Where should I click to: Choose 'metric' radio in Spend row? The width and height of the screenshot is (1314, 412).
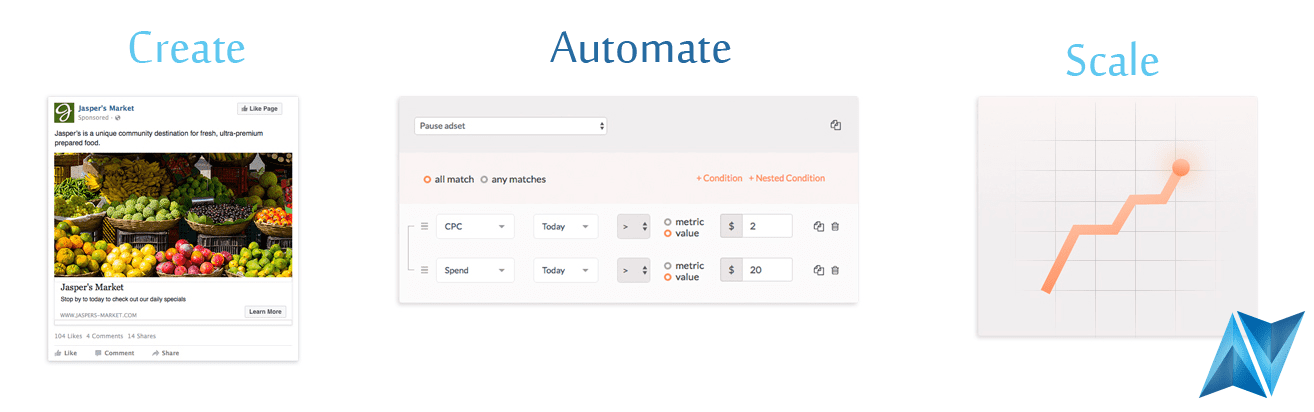[667, 265]
